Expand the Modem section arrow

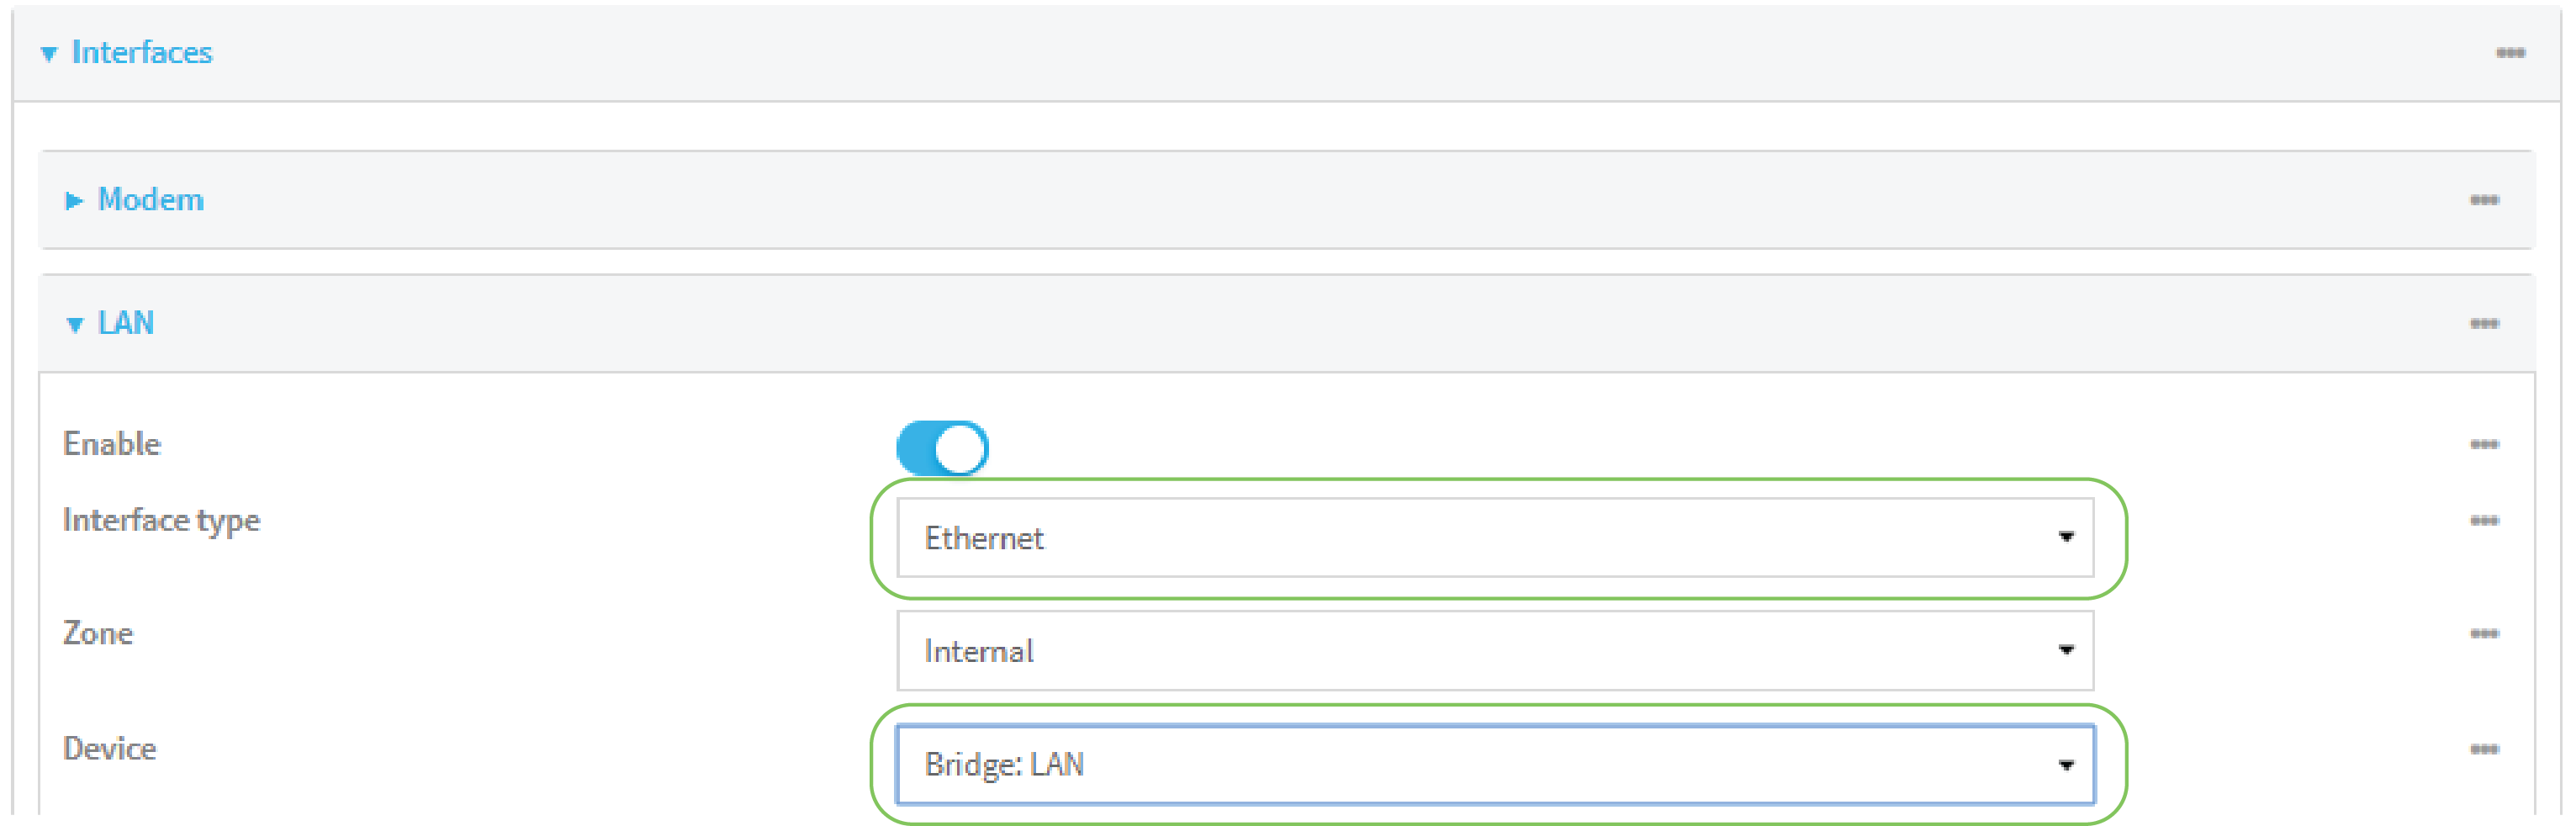pos(73,201)
